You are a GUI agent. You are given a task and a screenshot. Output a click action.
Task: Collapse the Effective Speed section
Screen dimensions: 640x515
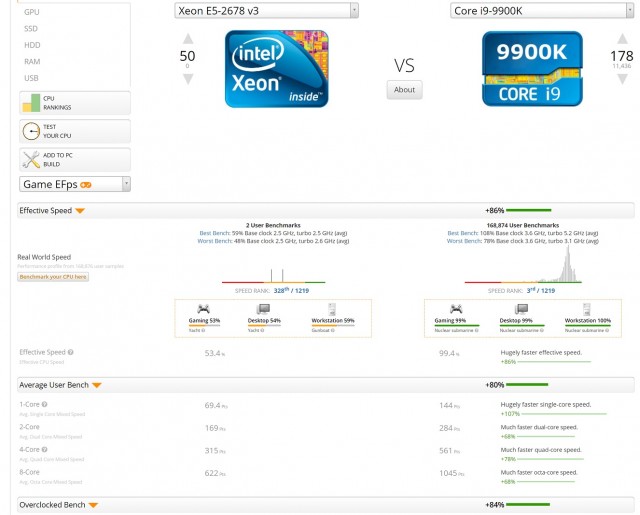(x=80, y=211)
